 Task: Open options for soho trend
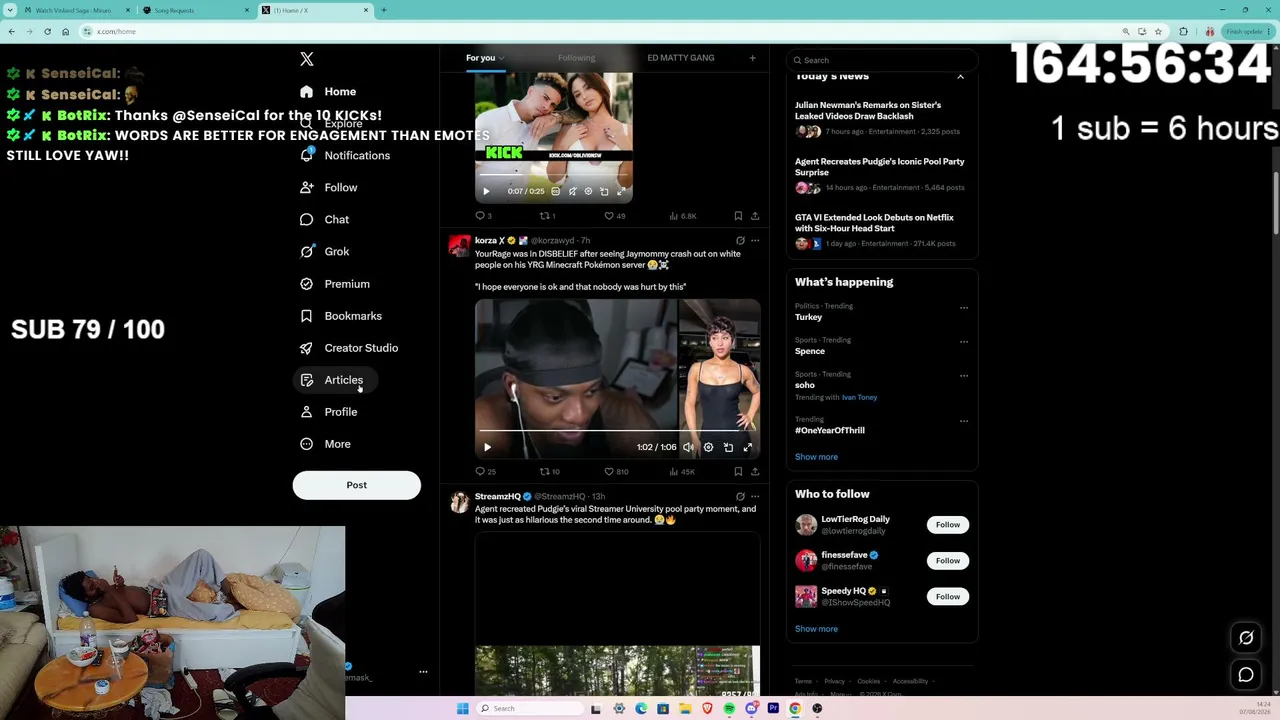click(x=964, y=376)
